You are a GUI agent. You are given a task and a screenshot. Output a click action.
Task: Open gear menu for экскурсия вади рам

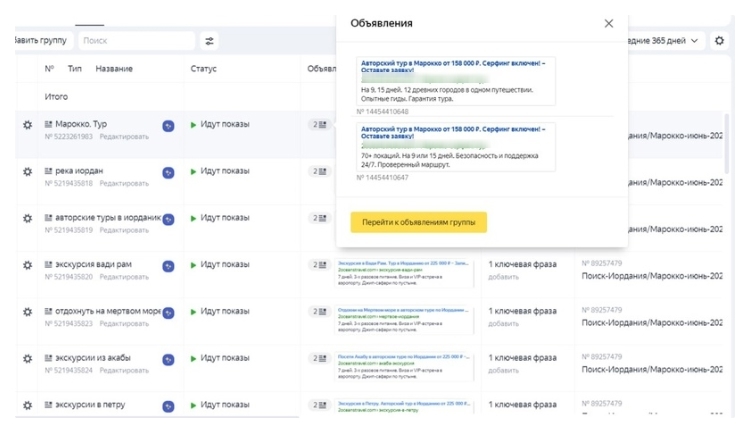point(28,265)
